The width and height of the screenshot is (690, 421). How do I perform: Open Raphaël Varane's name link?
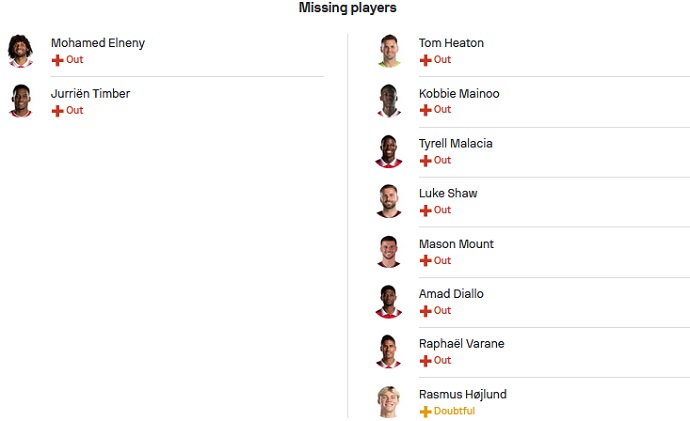pyautogui.click(x=461, y=344)
